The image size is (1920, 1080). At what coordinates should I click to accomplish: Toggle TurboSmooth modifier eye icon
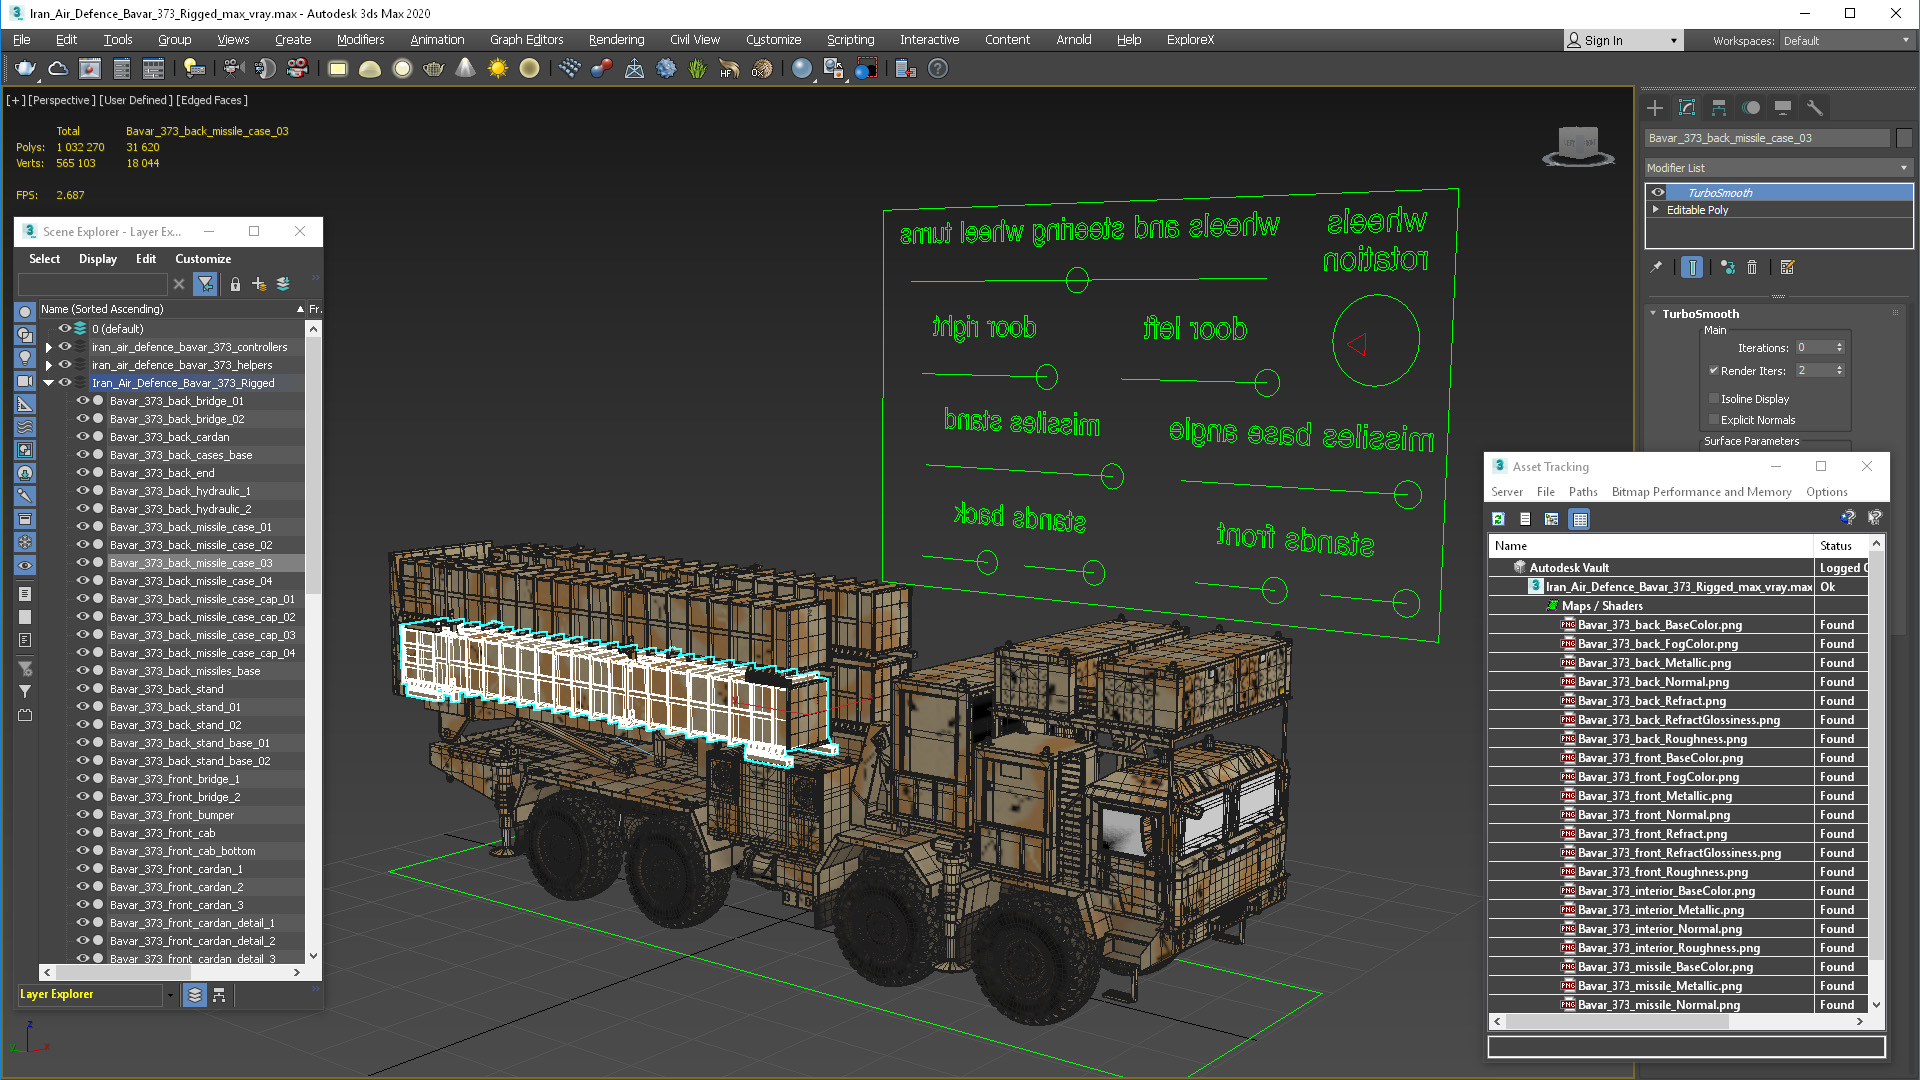[1658, 192]
